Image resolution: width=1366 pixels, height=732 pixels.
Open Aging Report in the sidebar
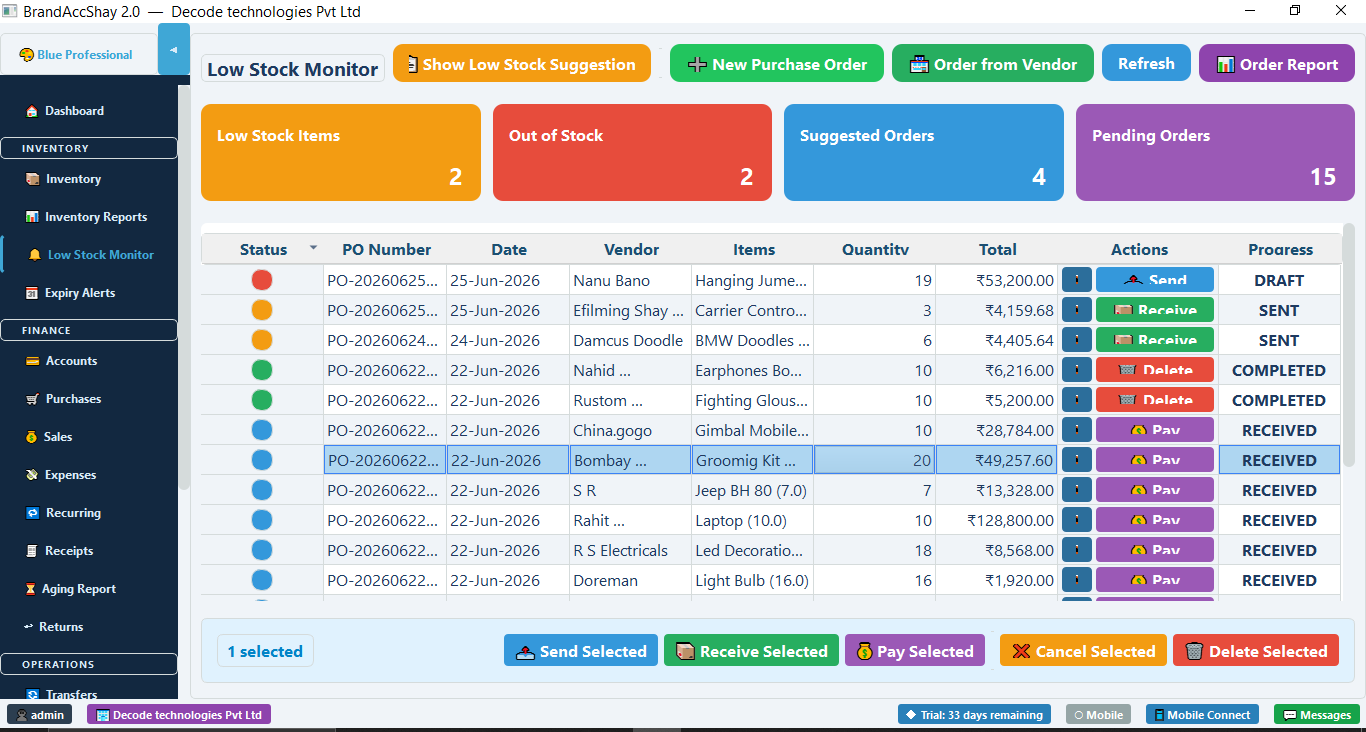pos(71,589)
